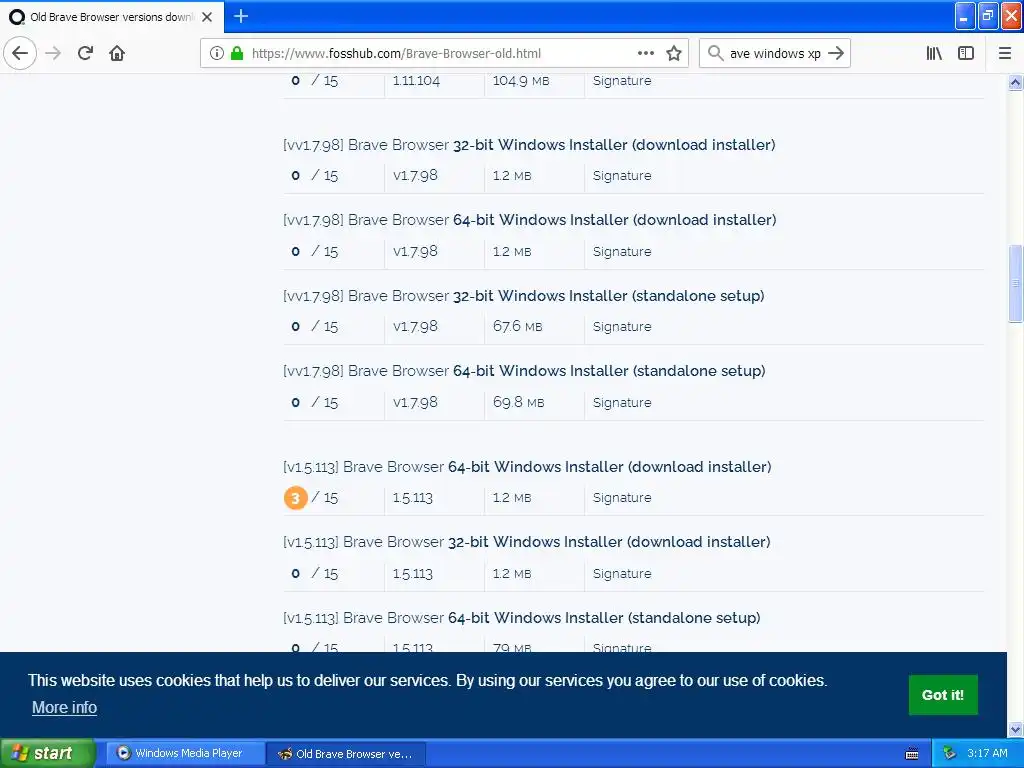View Signature for 1.11.104 file

coord(622,81)
